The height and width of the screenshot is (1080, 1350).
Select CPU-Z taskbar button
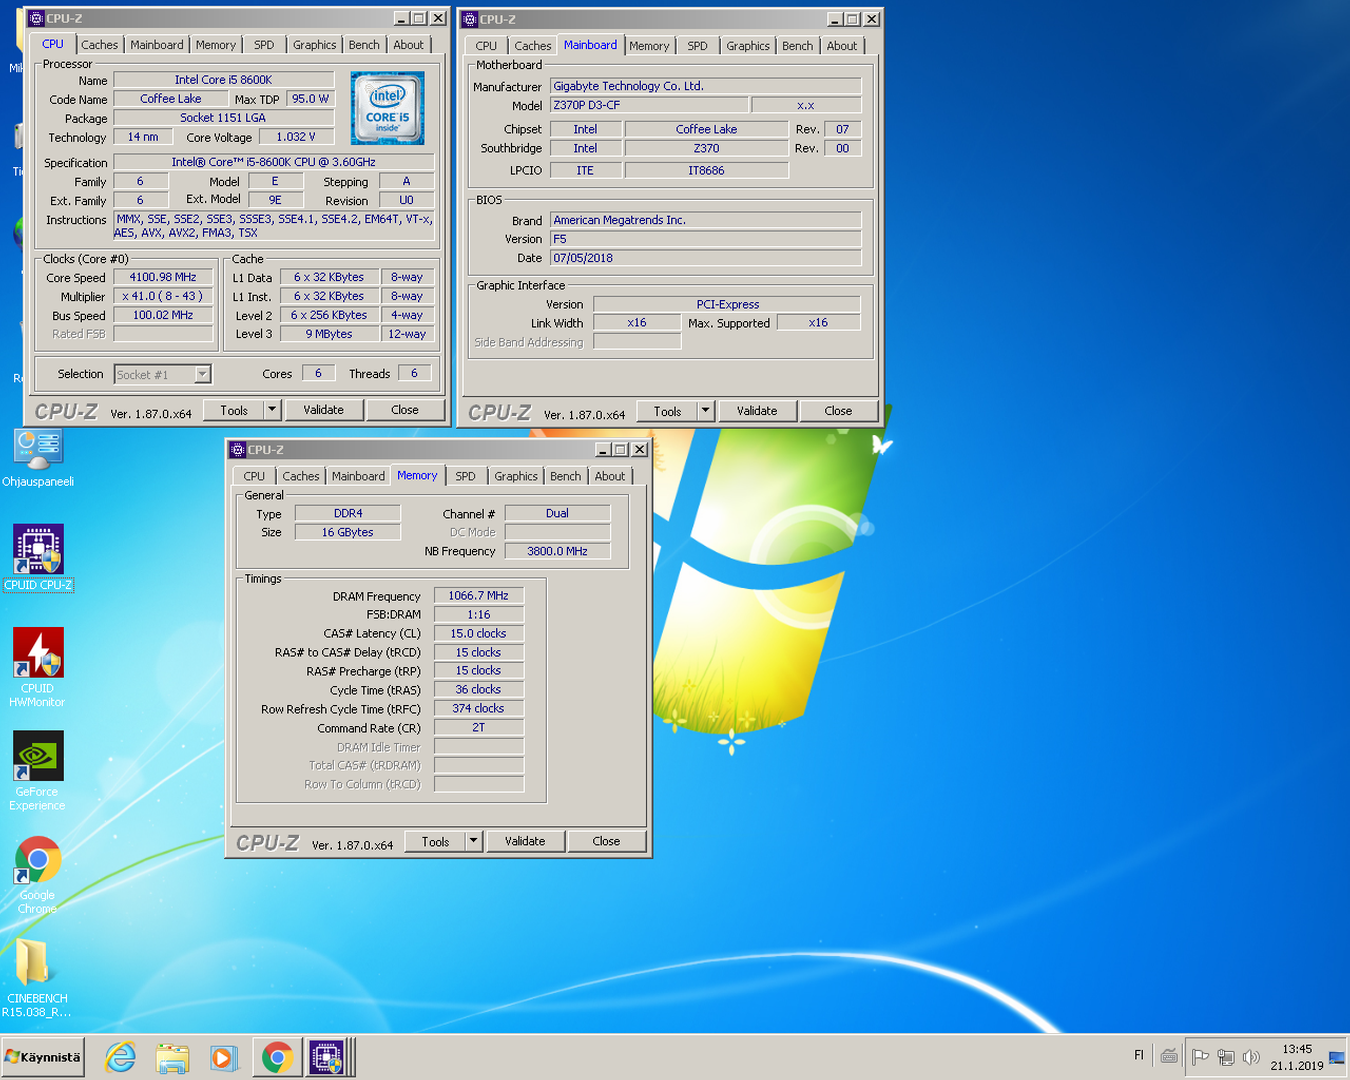[x=327, y=1057]
